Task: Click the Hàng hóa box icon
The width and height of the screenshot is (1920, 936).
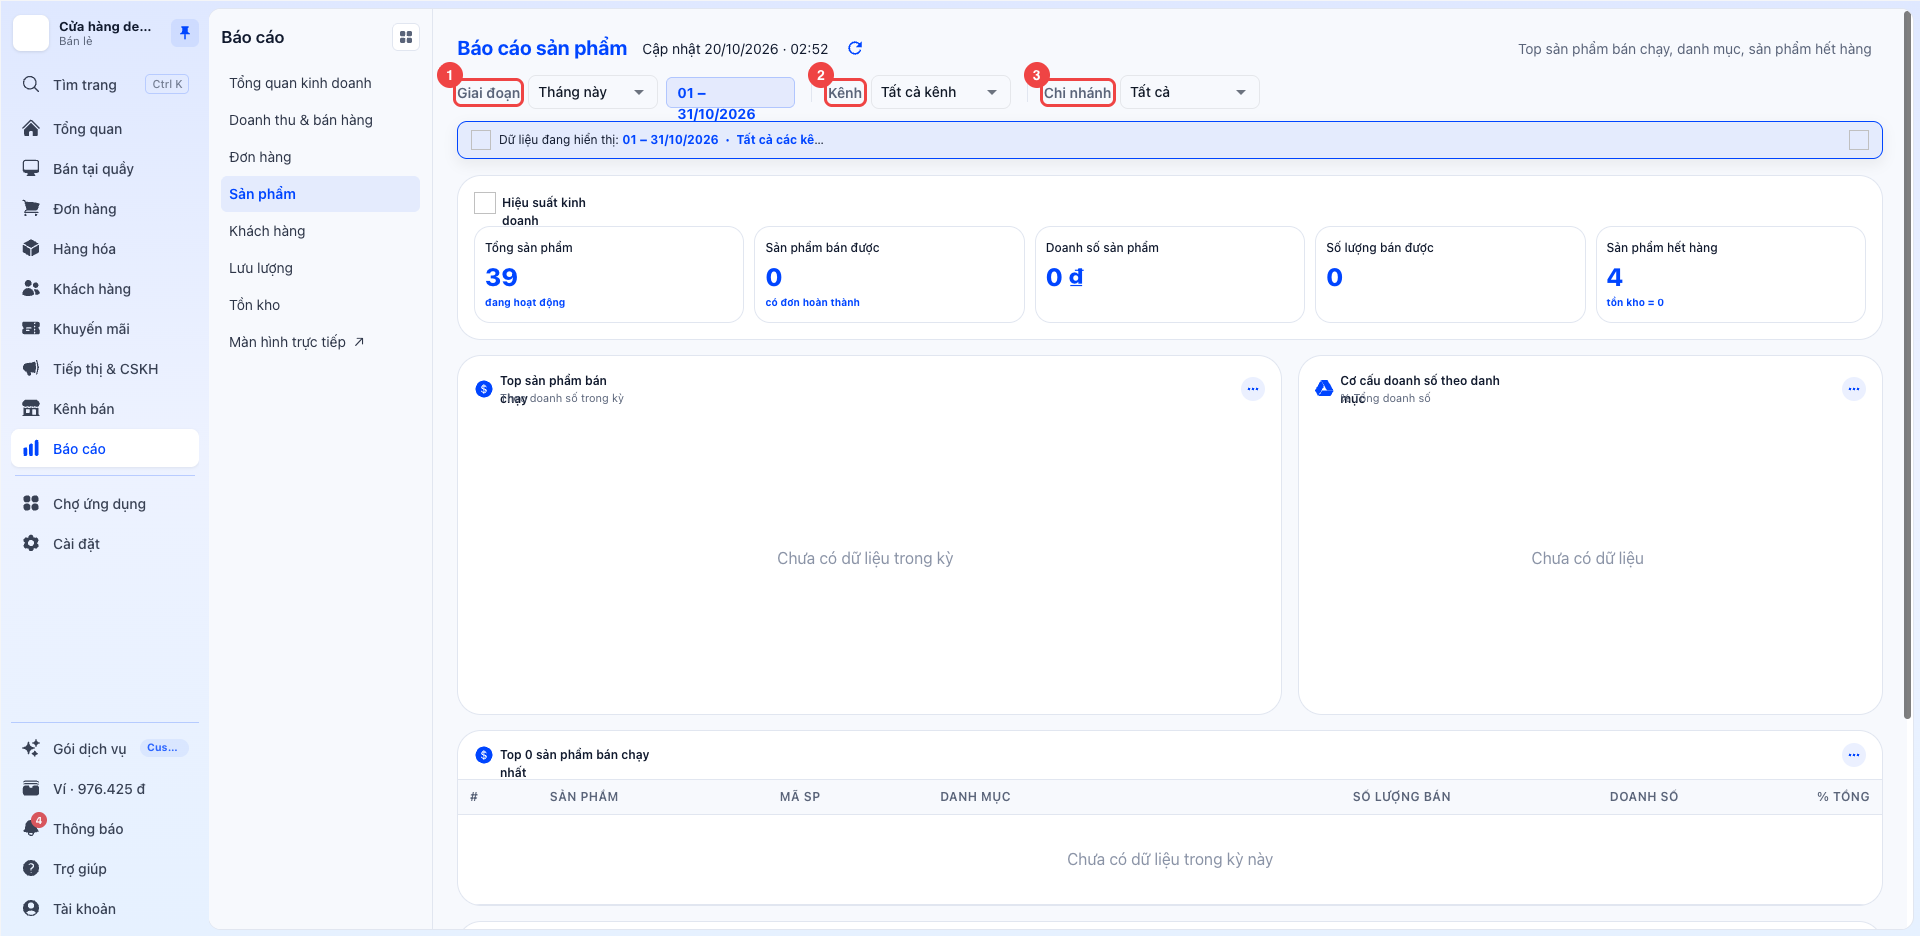Action: (x=31, y=248)
